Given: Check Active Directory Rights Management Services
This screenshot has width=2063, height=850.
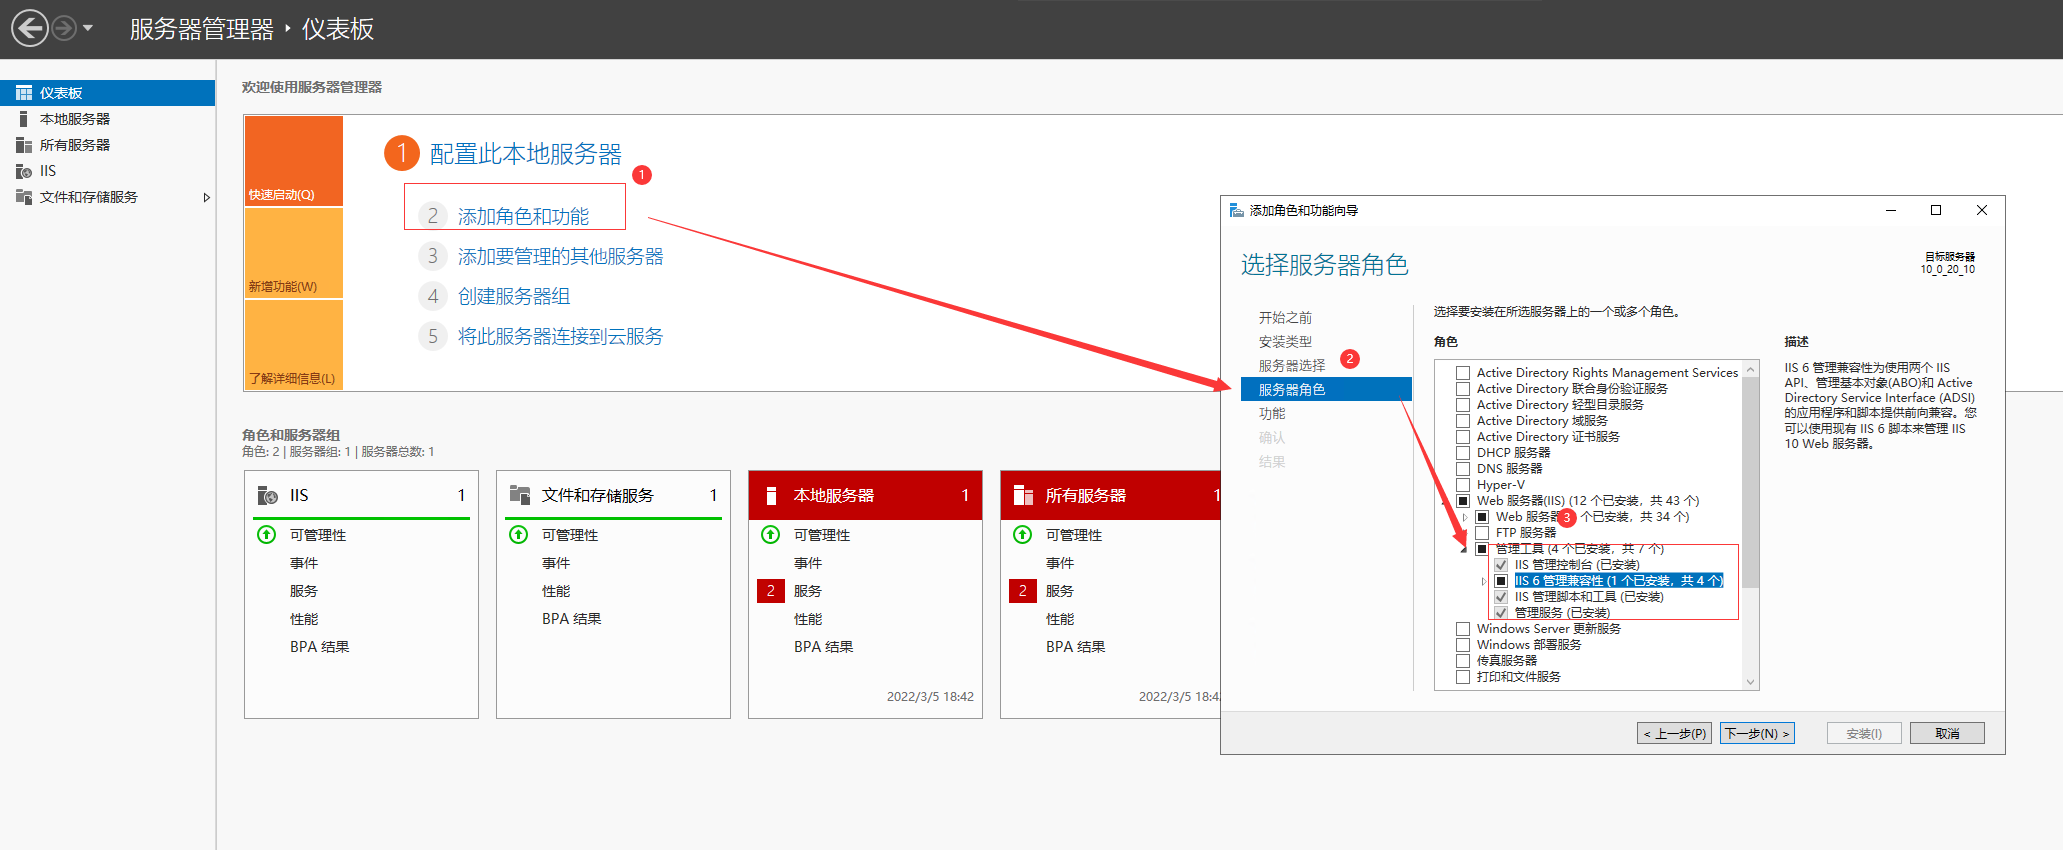Looking at the screenshot, I should (1463, 373).
